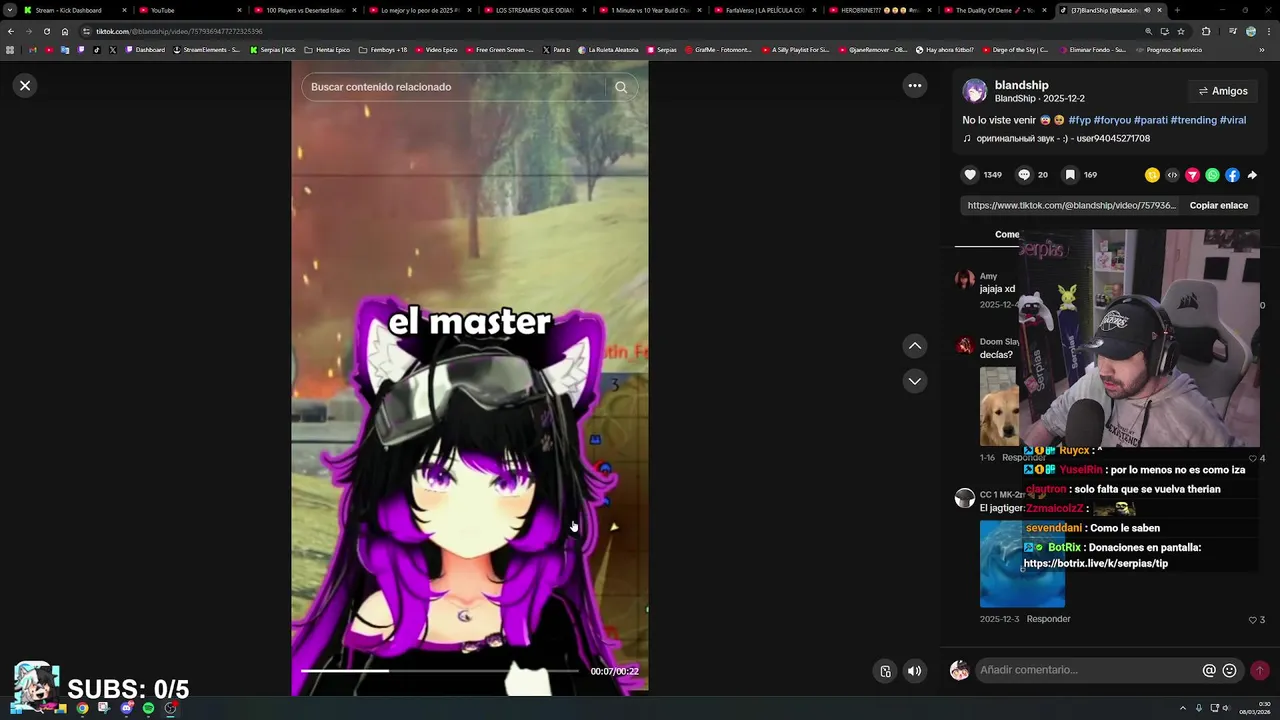Screen dimensions: 1280x720
Task: Mute the video with speaker button
Action: click(914, 671)
